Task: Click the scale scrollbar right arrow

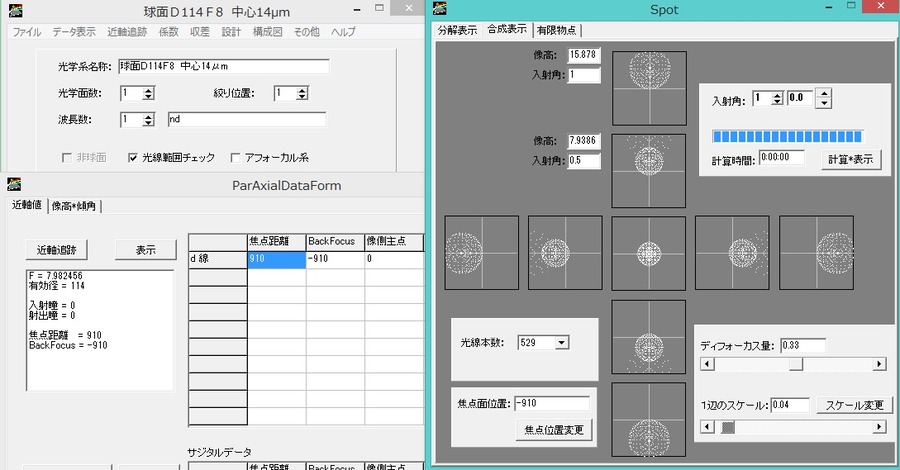Action: (879, 427)
